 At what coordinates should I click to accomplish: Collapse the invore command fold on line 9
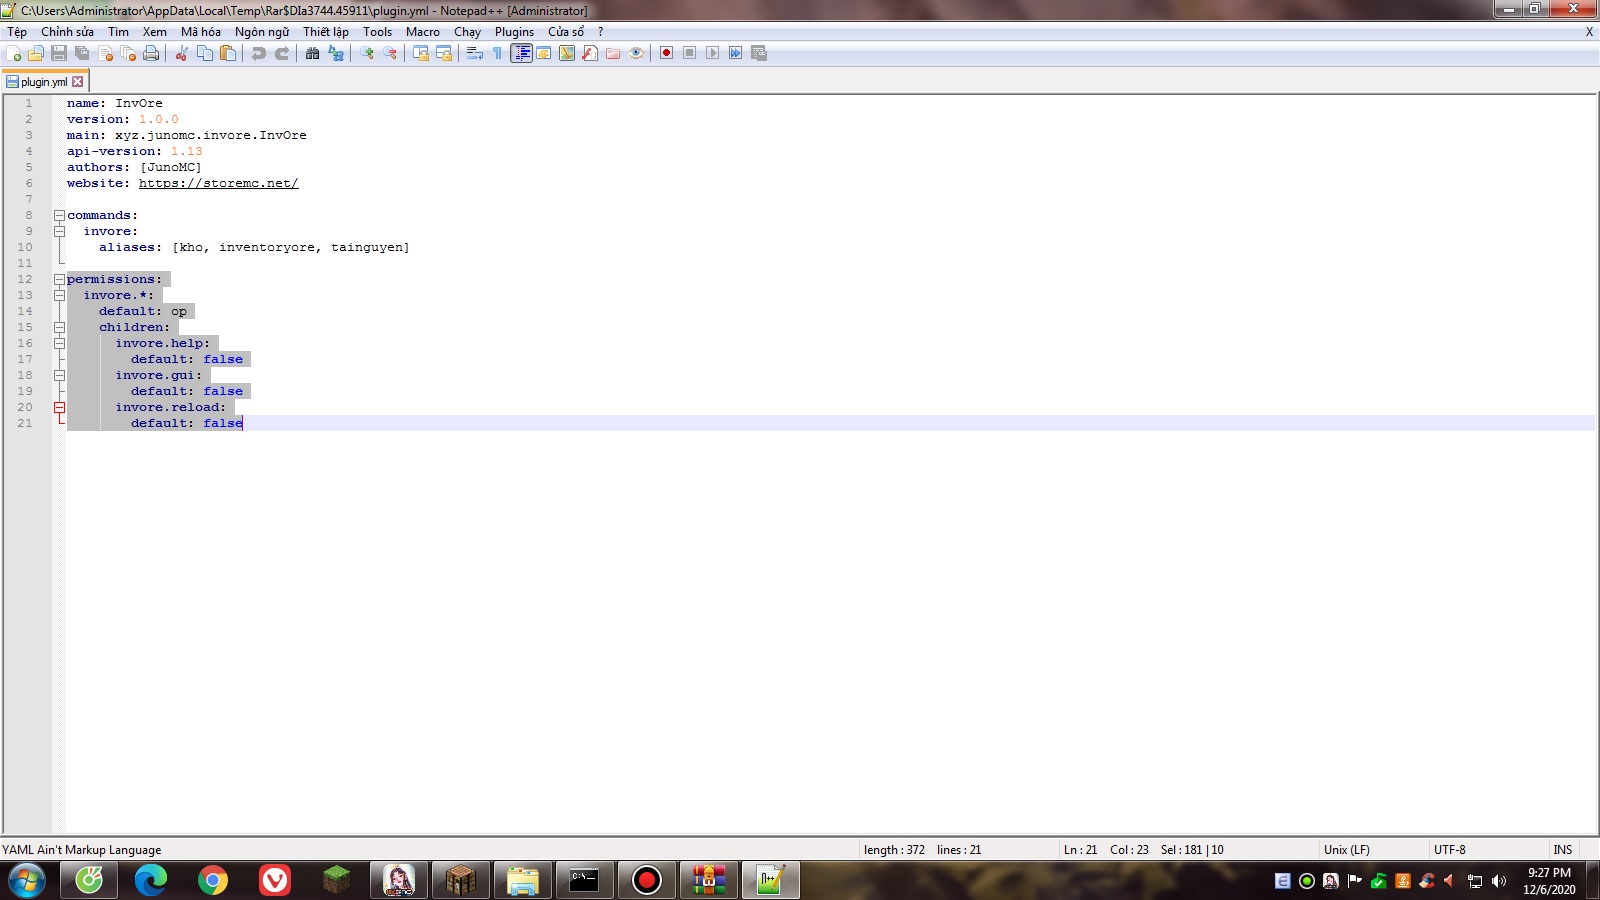click(59, 231)
